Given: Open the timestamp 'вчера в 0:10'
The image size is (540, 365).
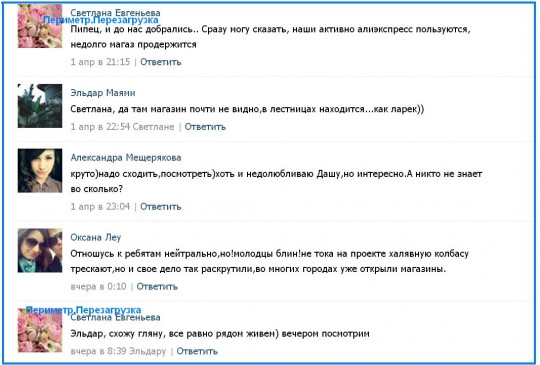Looking at the screenshot, I should click(98, 286).
